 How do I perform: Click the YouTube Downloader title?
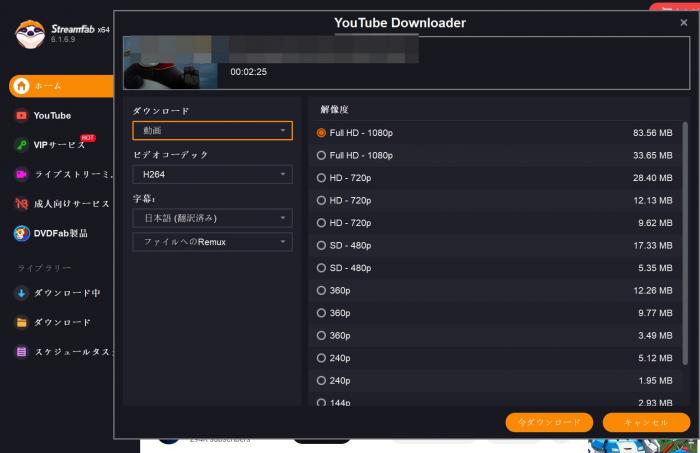400,23
